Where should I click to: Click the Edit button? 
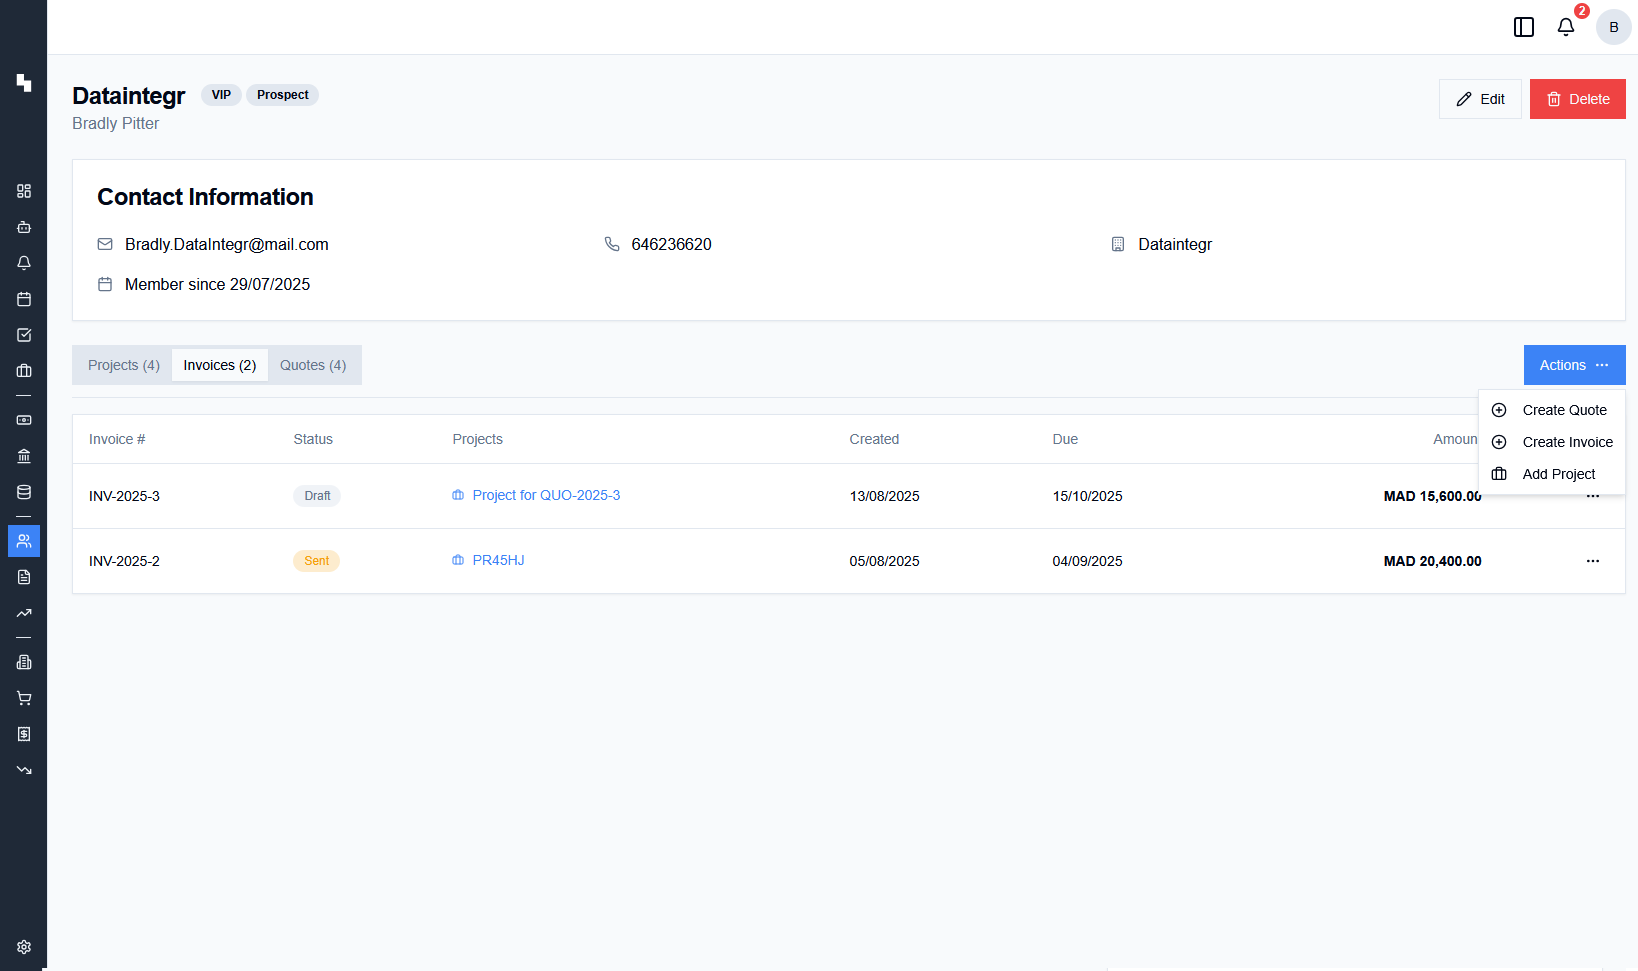click(x=1480, y=99)
